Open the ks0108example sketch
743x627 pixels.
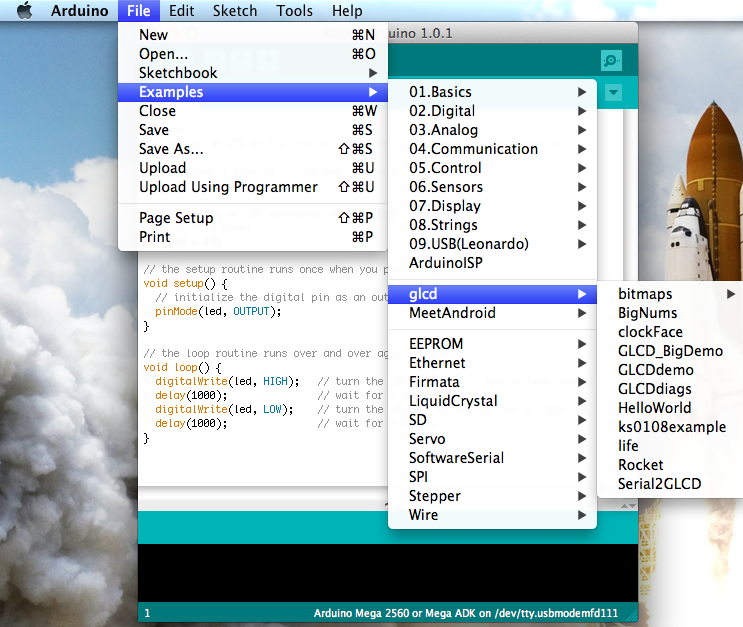[670, 427]
